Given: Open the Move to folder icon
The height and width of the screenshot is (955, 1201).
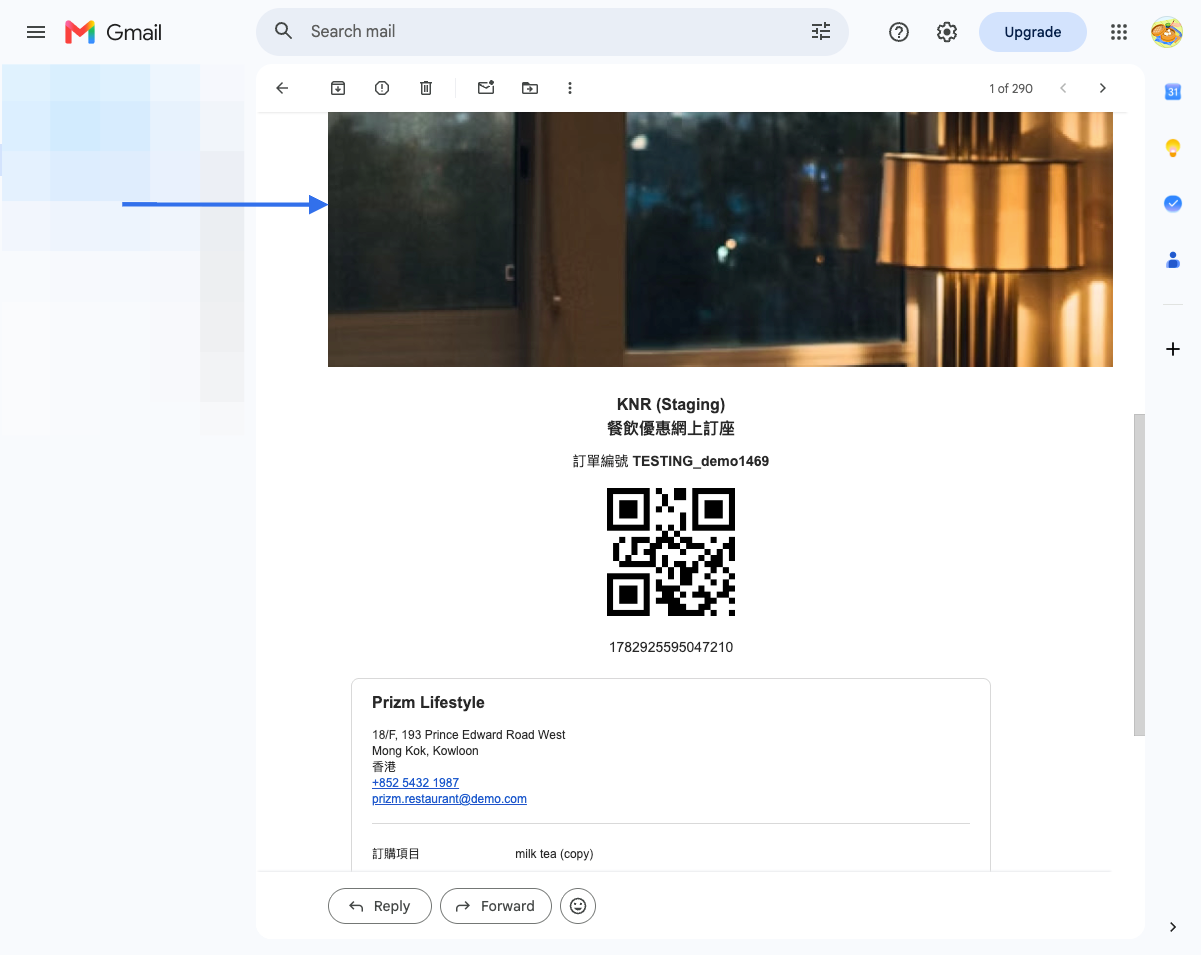Looking at the screenshot, I should pos(530,88).
